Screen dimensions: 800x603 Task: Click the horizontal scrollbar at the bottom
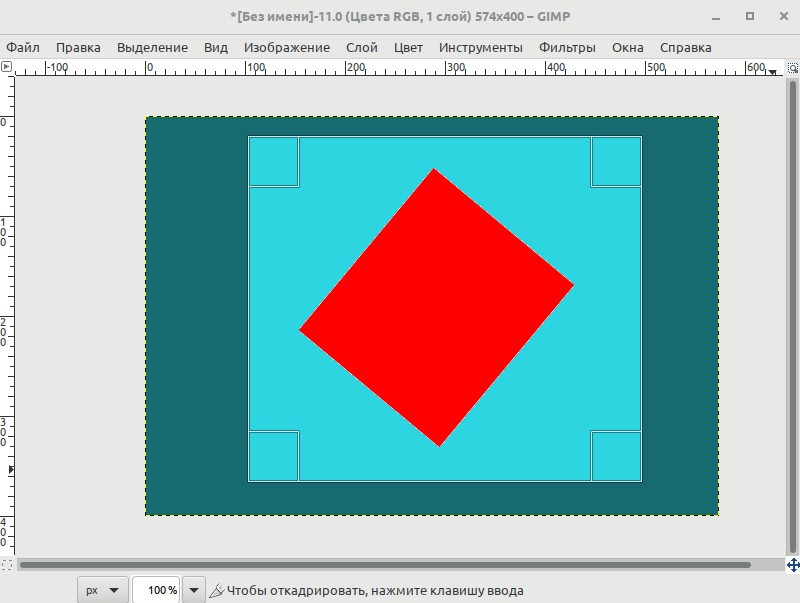385,565
